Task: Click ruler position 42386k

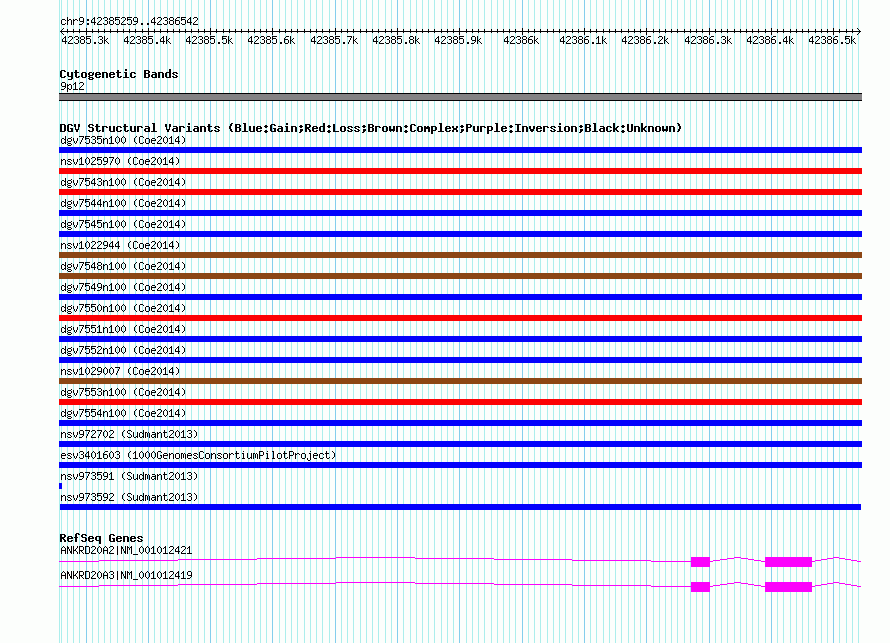Action: coord(521,40)
